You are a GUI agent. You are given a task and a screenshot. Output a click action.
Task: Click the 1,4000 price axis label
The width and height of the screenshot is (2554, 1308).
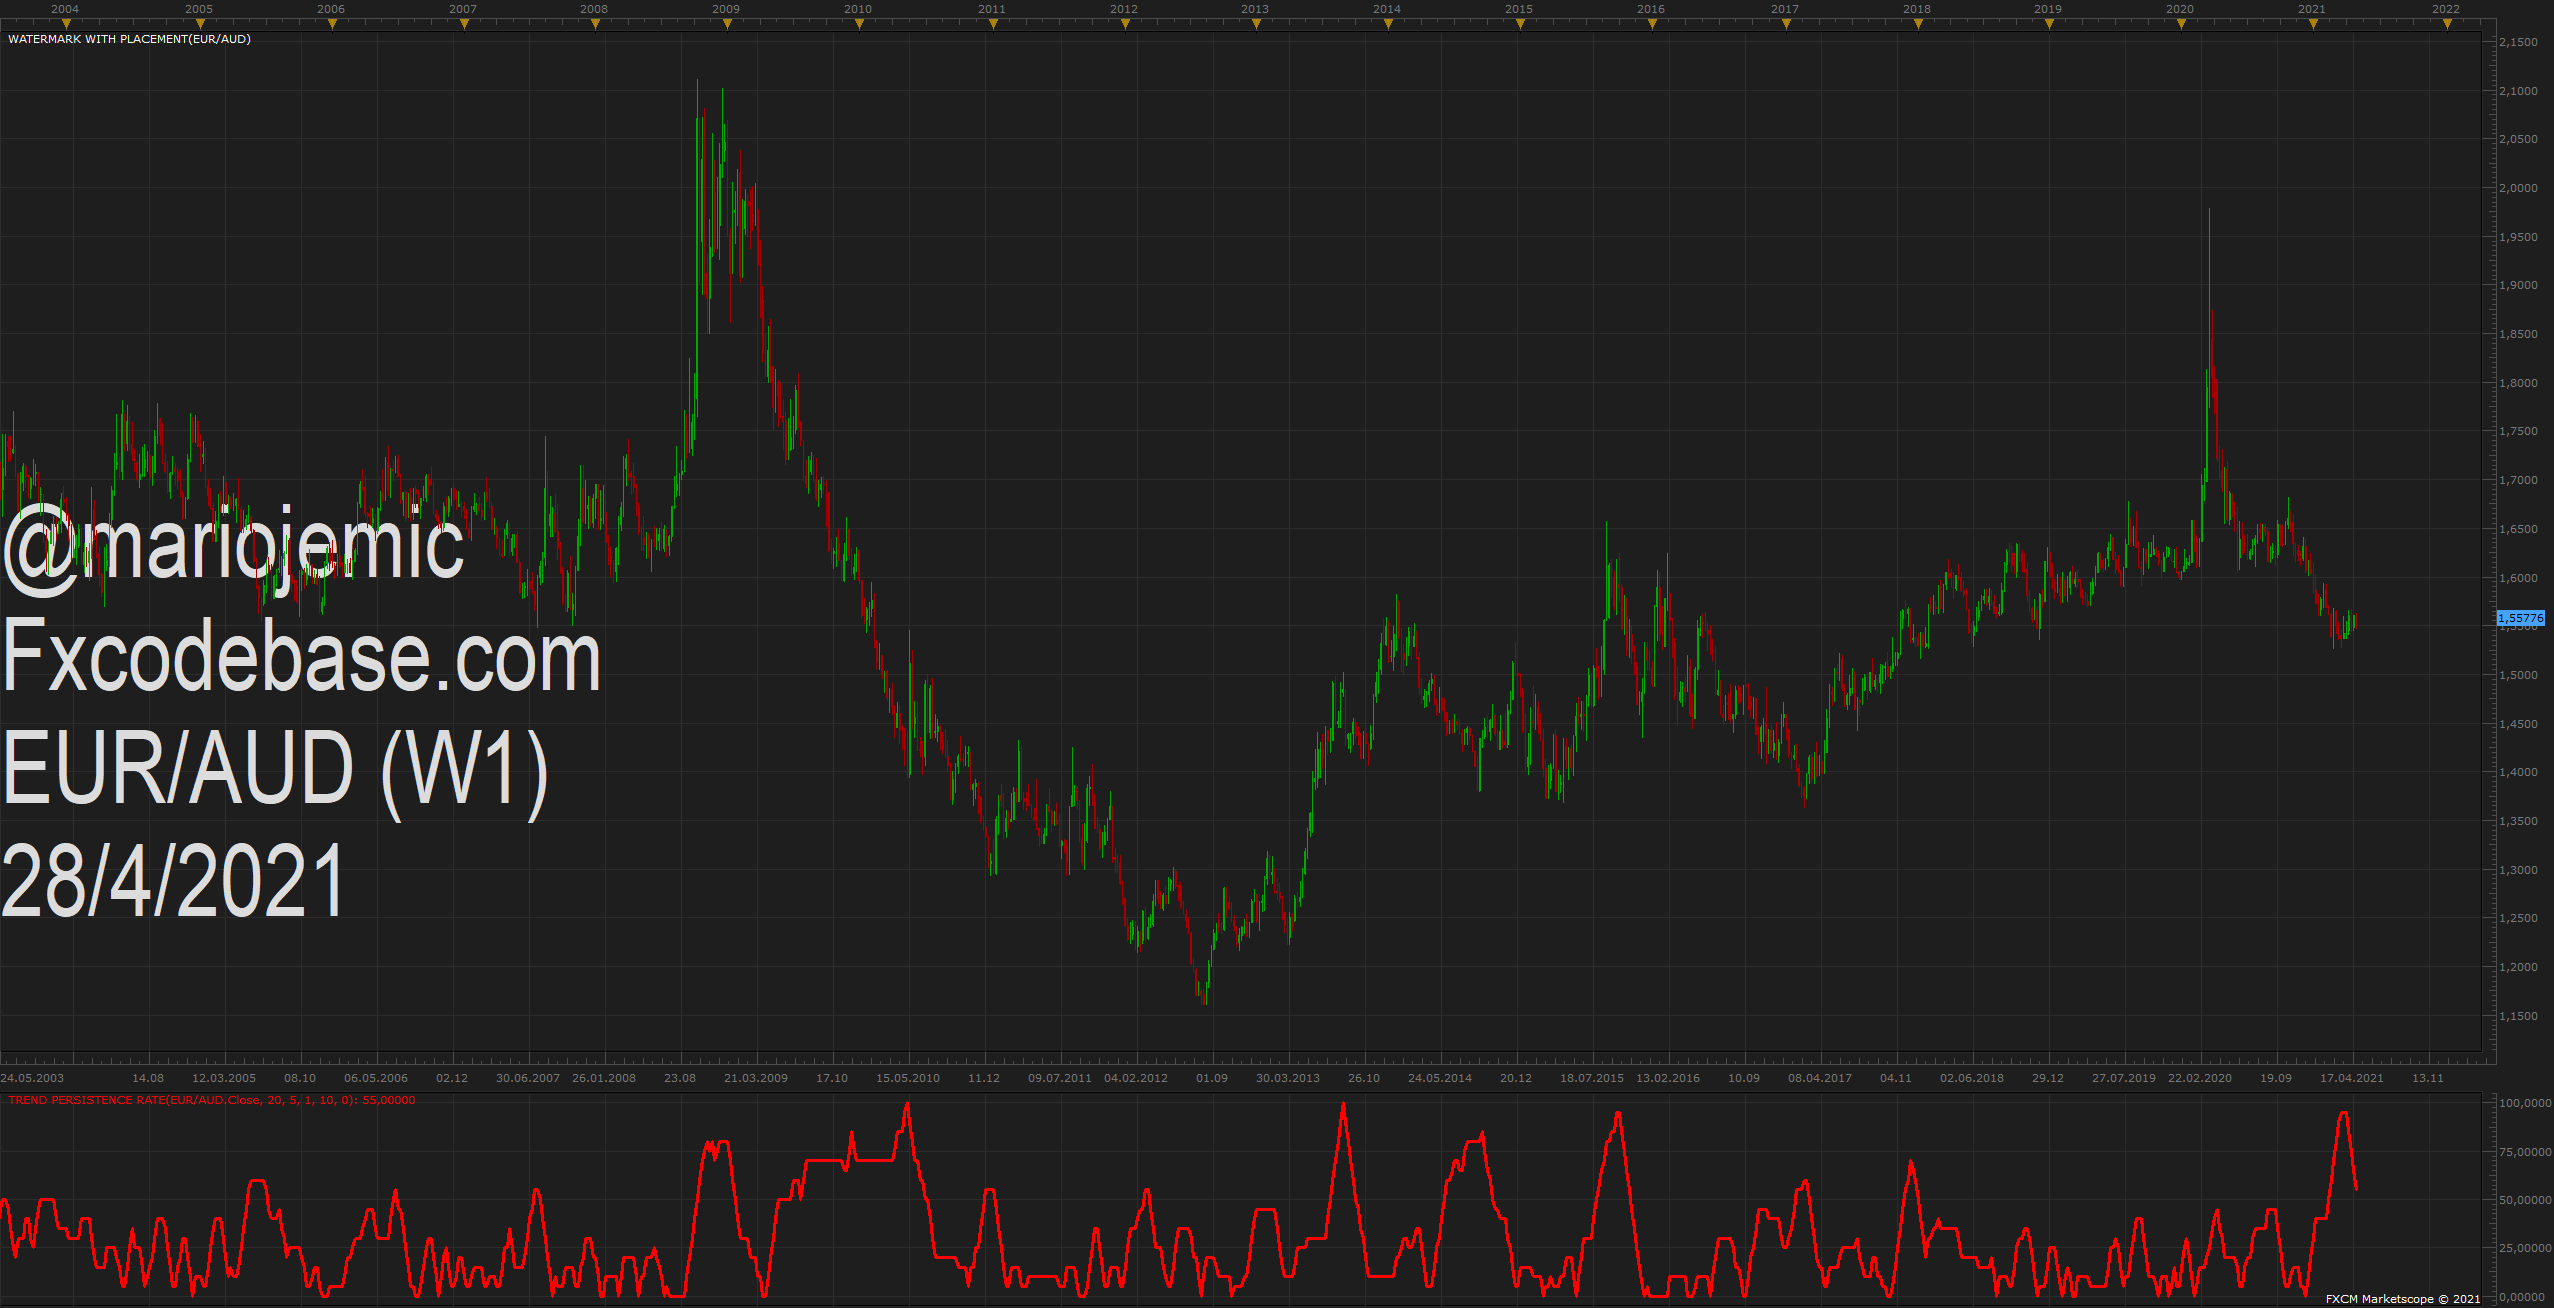2518,772
